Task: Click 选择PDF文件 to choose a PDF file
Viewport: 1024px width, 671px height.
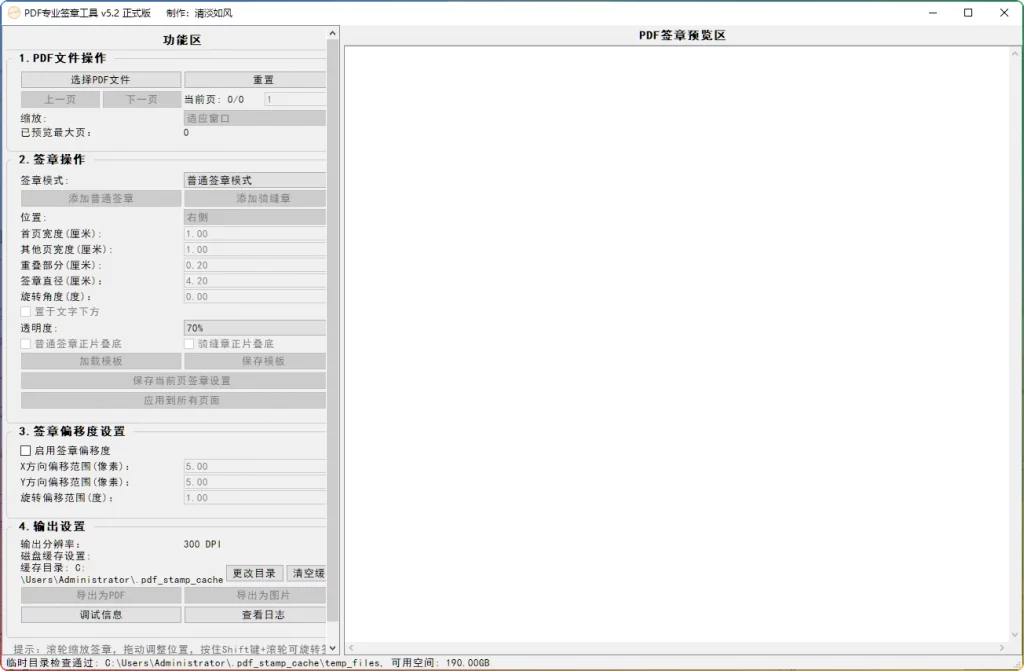Action: (x=99, y=79)
